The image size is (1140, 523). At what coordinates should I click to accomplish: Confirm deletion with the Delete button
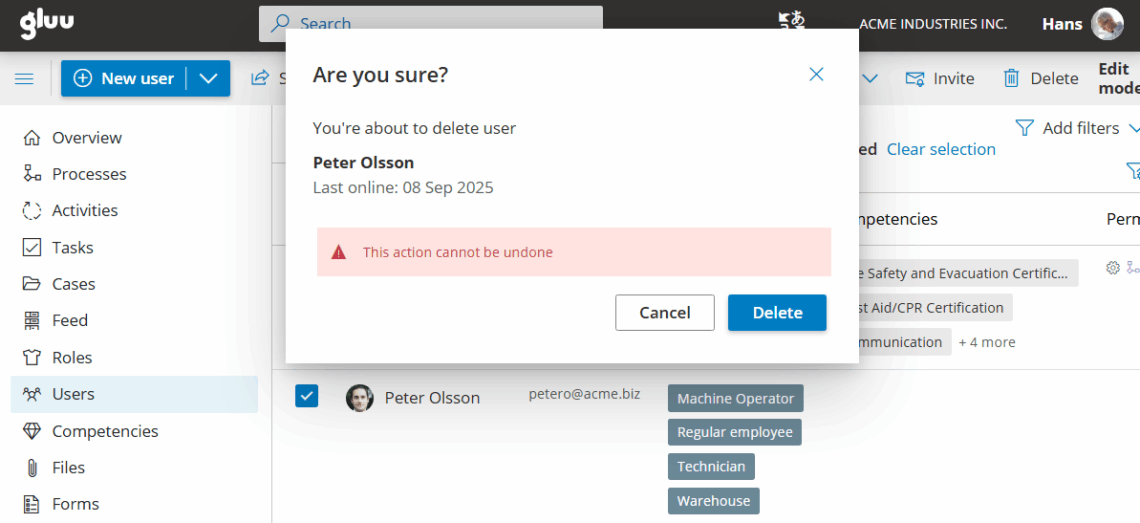tap(776, 313)
